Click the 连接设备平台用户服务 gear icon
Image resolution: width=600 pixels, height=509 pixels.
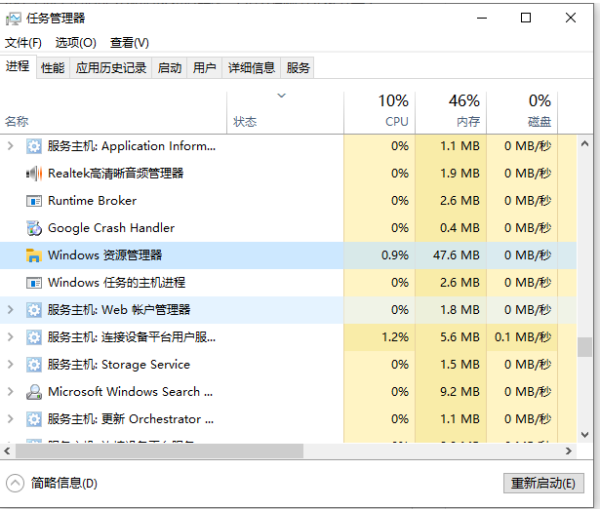[34, 337]
